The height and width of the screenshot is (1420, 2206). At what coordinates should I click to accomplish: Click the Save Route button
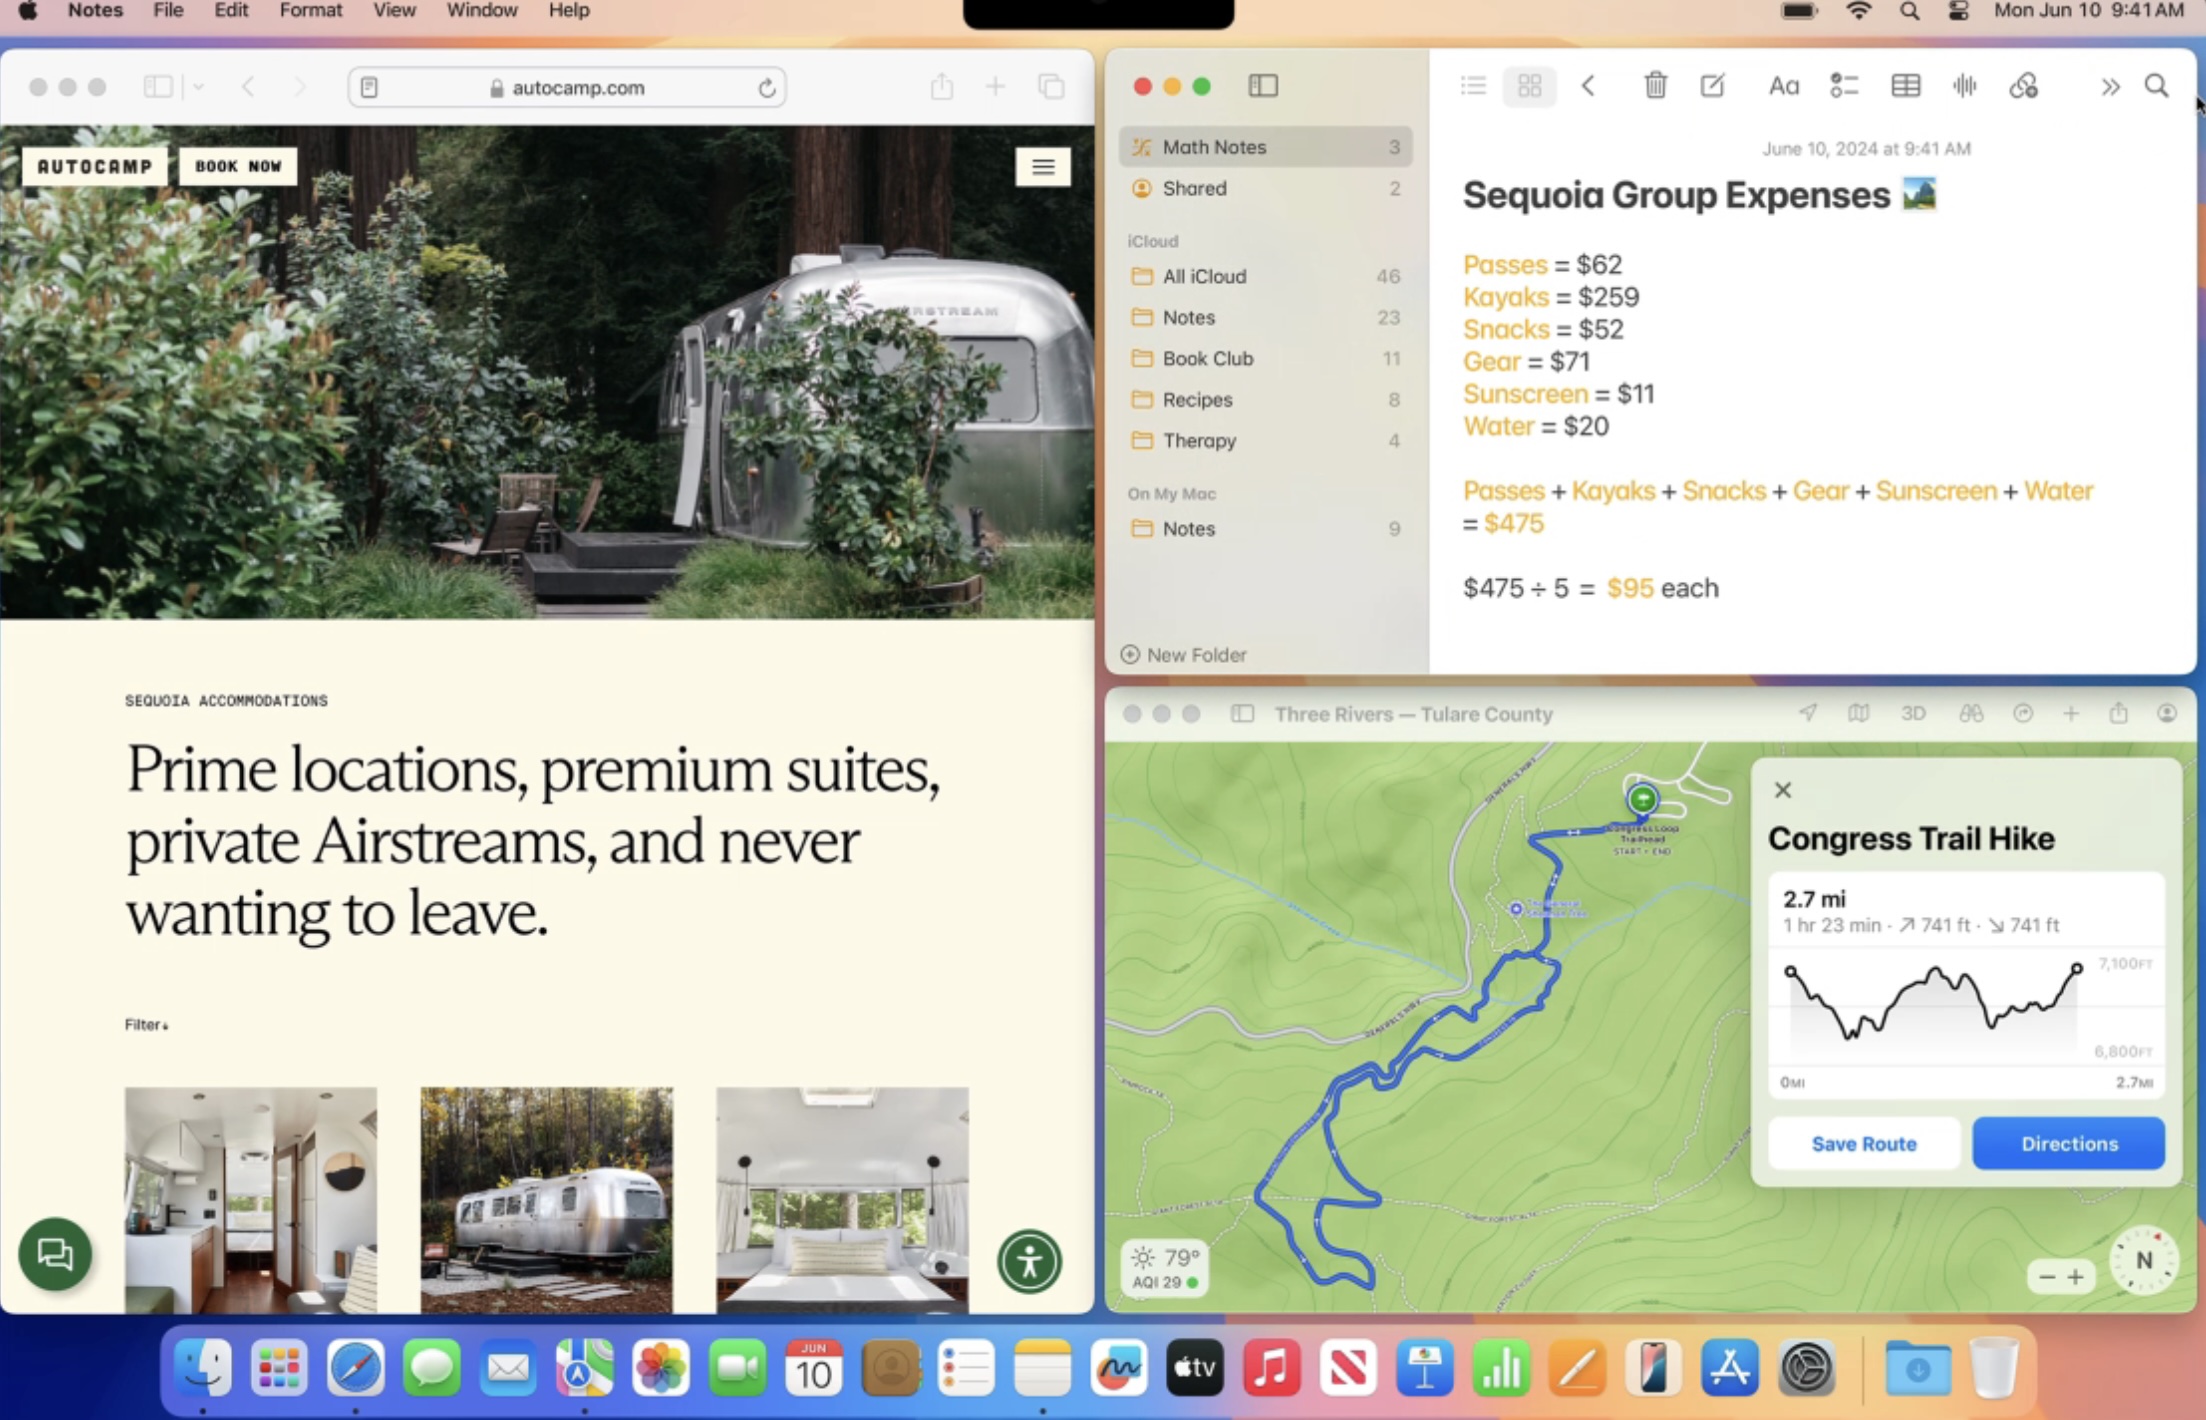click(x=1863, y=1144)
